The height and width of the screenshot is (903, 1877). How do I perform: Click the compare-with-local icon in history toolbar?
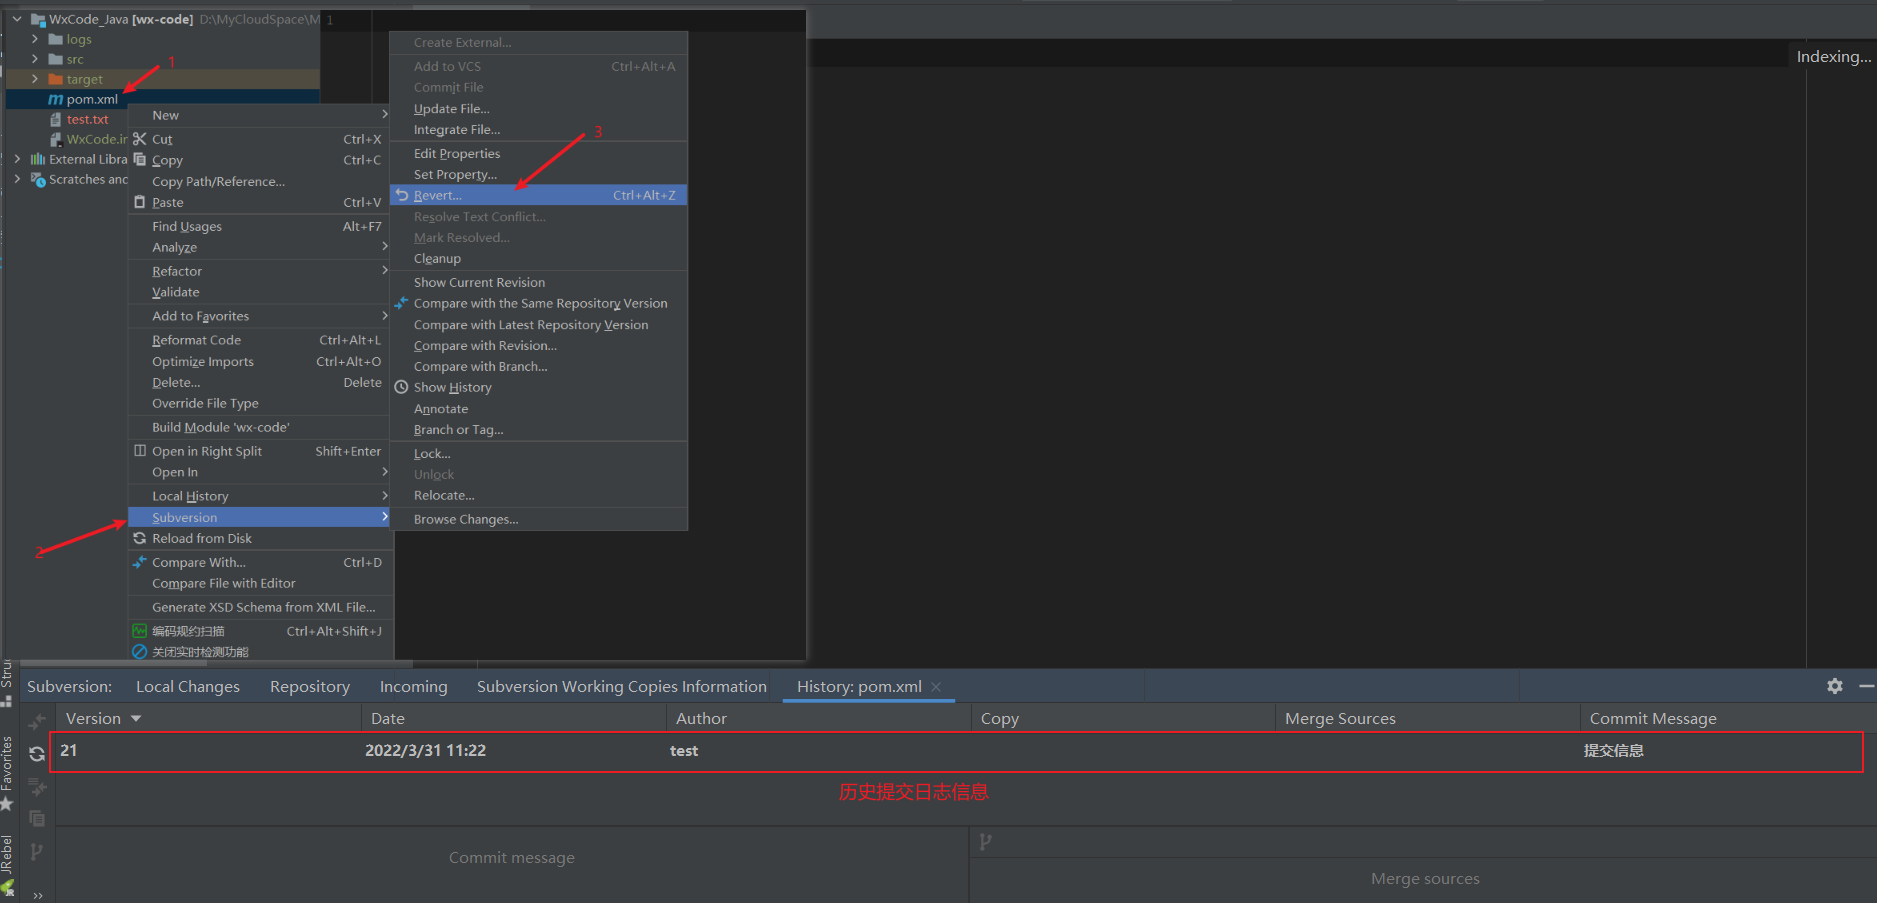(x=37, y=787)
